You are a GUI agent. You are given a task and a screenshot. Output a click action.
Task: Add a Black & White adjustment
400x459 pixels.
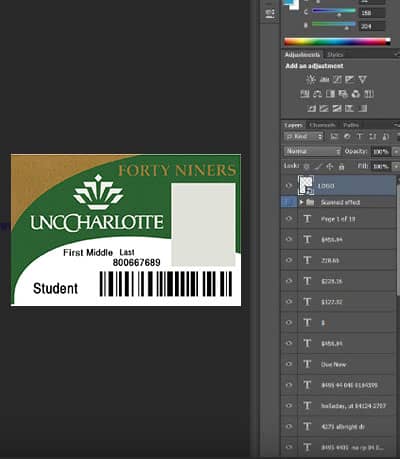click(330, 94)
